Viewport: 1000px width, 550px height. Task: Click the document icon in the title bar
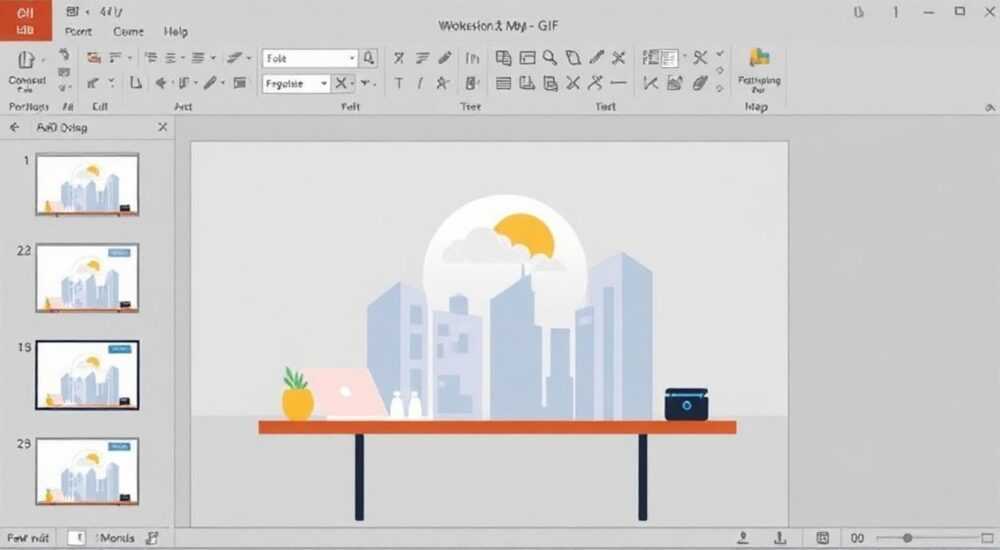coord(73,11)
